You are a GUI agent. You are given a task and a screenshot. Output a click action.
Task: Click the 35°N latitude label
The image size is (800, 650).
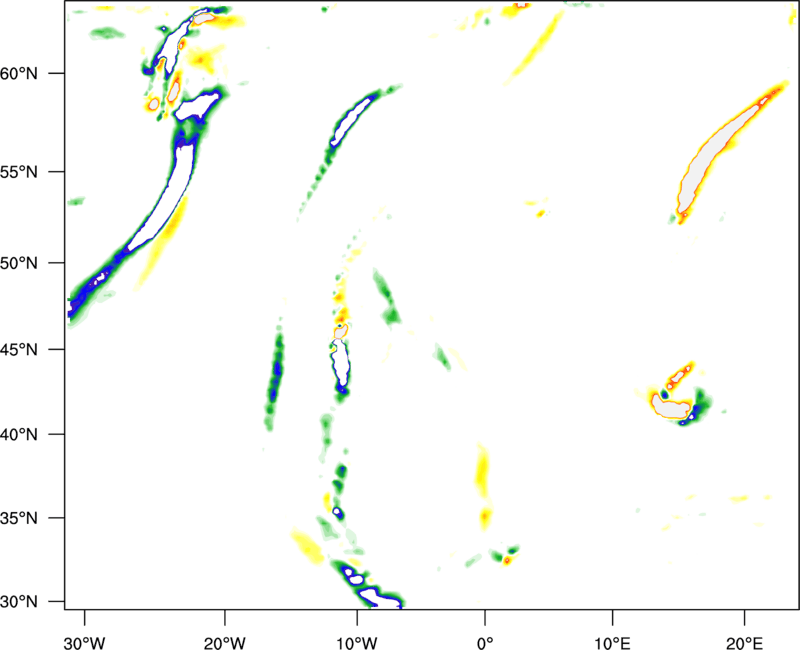[19, 518]
